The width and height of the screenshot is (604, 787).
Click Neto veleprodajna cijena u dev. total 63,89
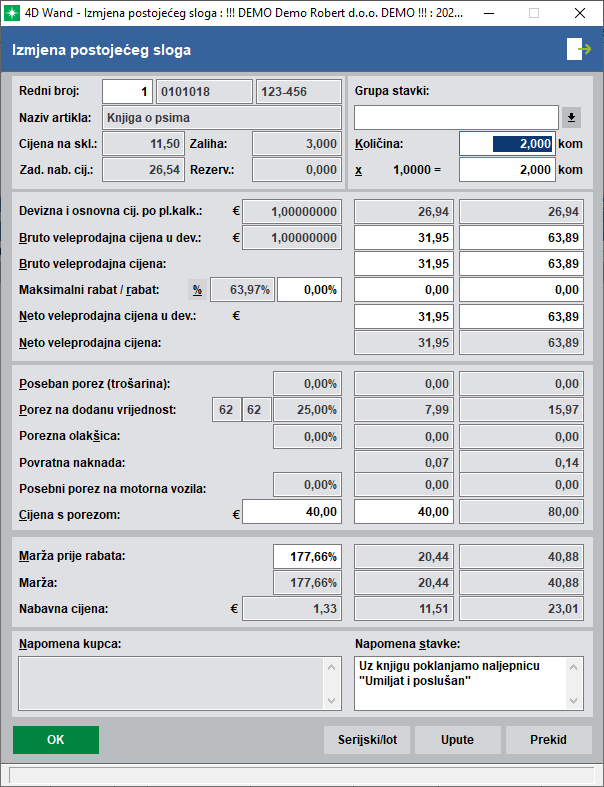tap(521, 317)
